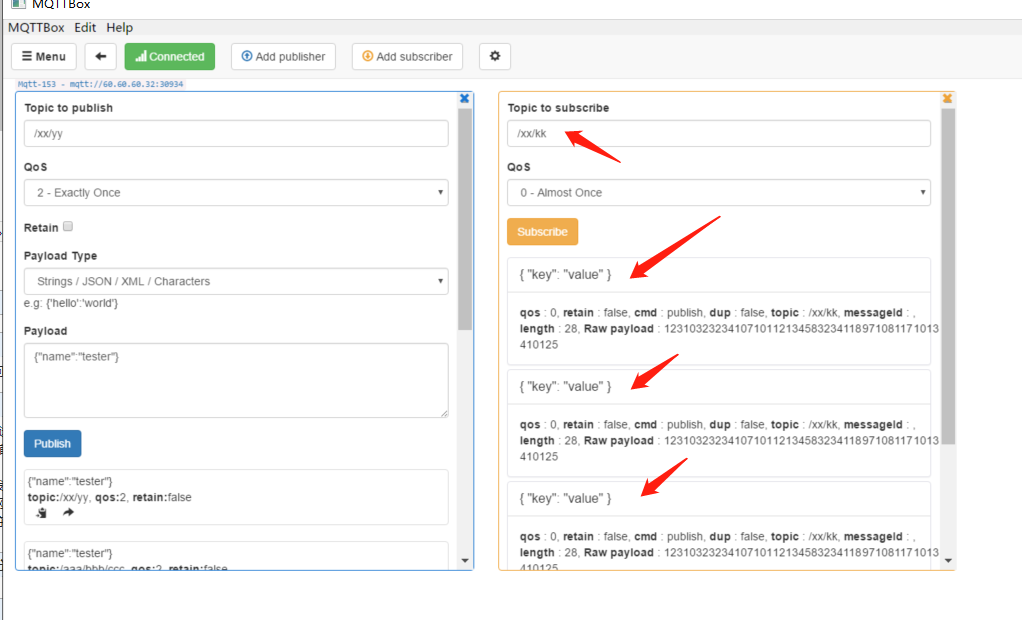
Task: Click publisher panel scroll down arrow
Action: [x=465, y=561]
